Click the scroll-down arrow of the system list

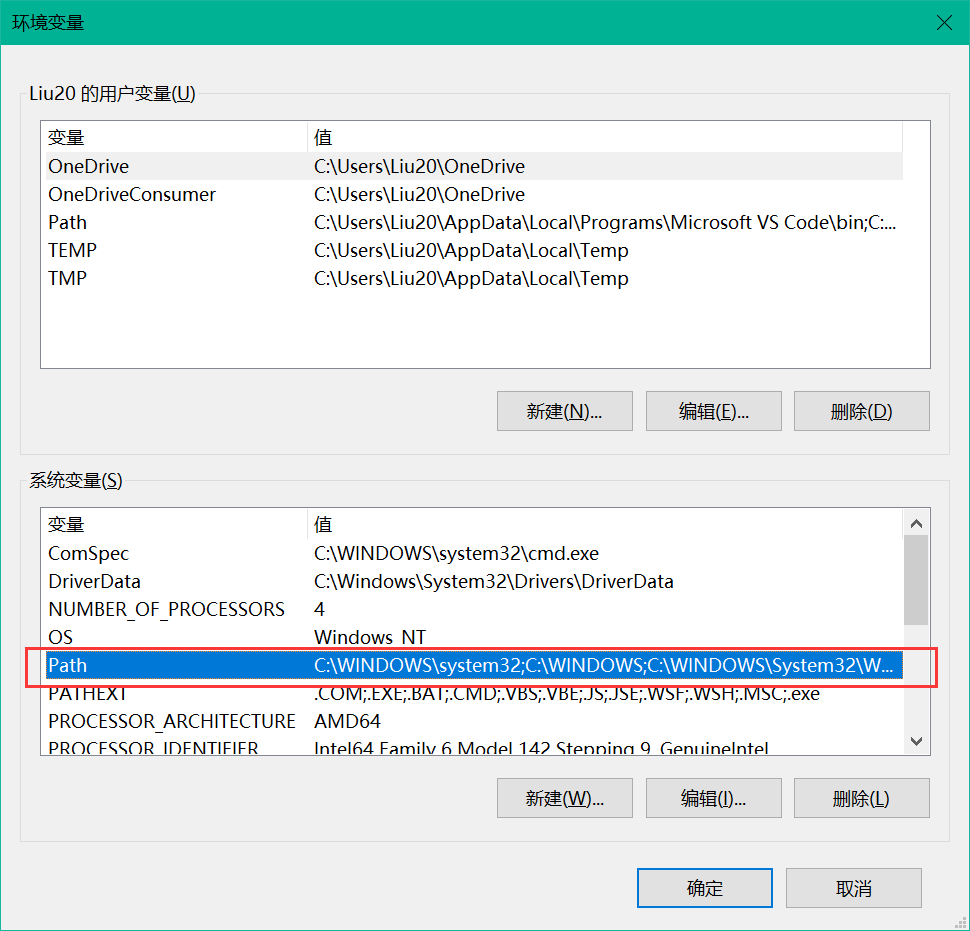click(916, 740)
